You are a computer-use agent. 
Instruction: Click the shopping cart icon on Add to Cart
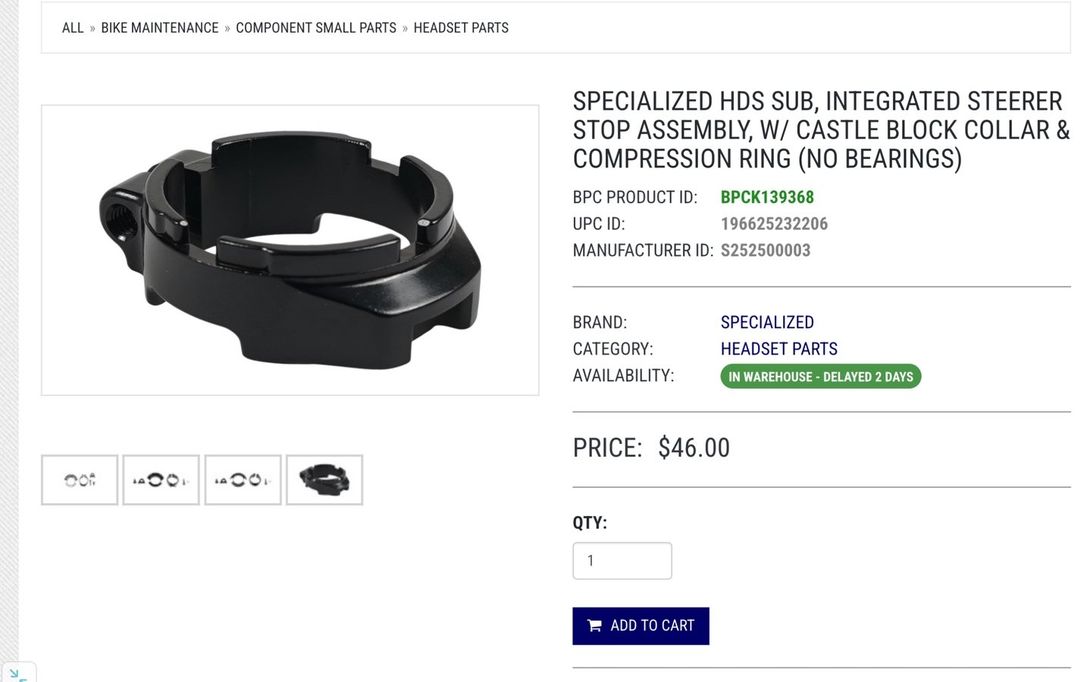click(x=594, y=626)
